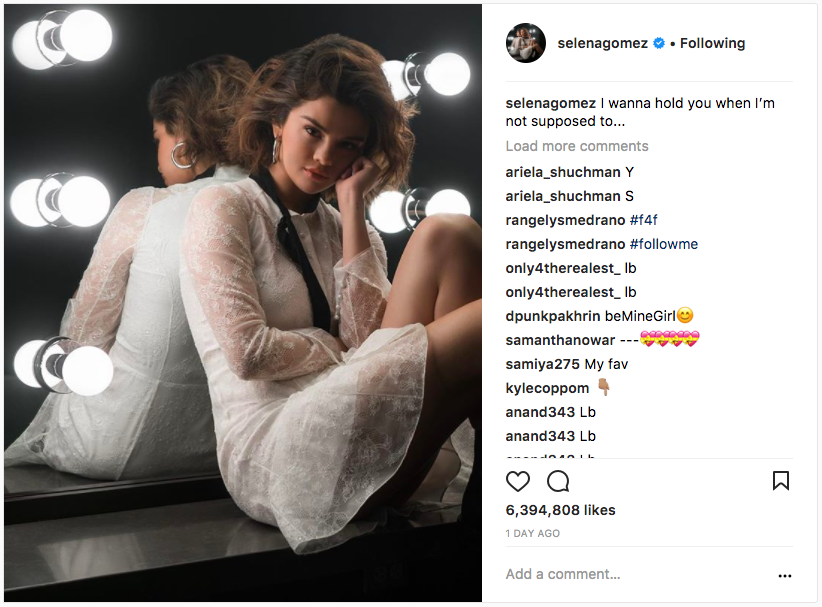Open the 1 DAY AGO timestamp
This screenshot has height=607, width=822.
coord(533,534)
